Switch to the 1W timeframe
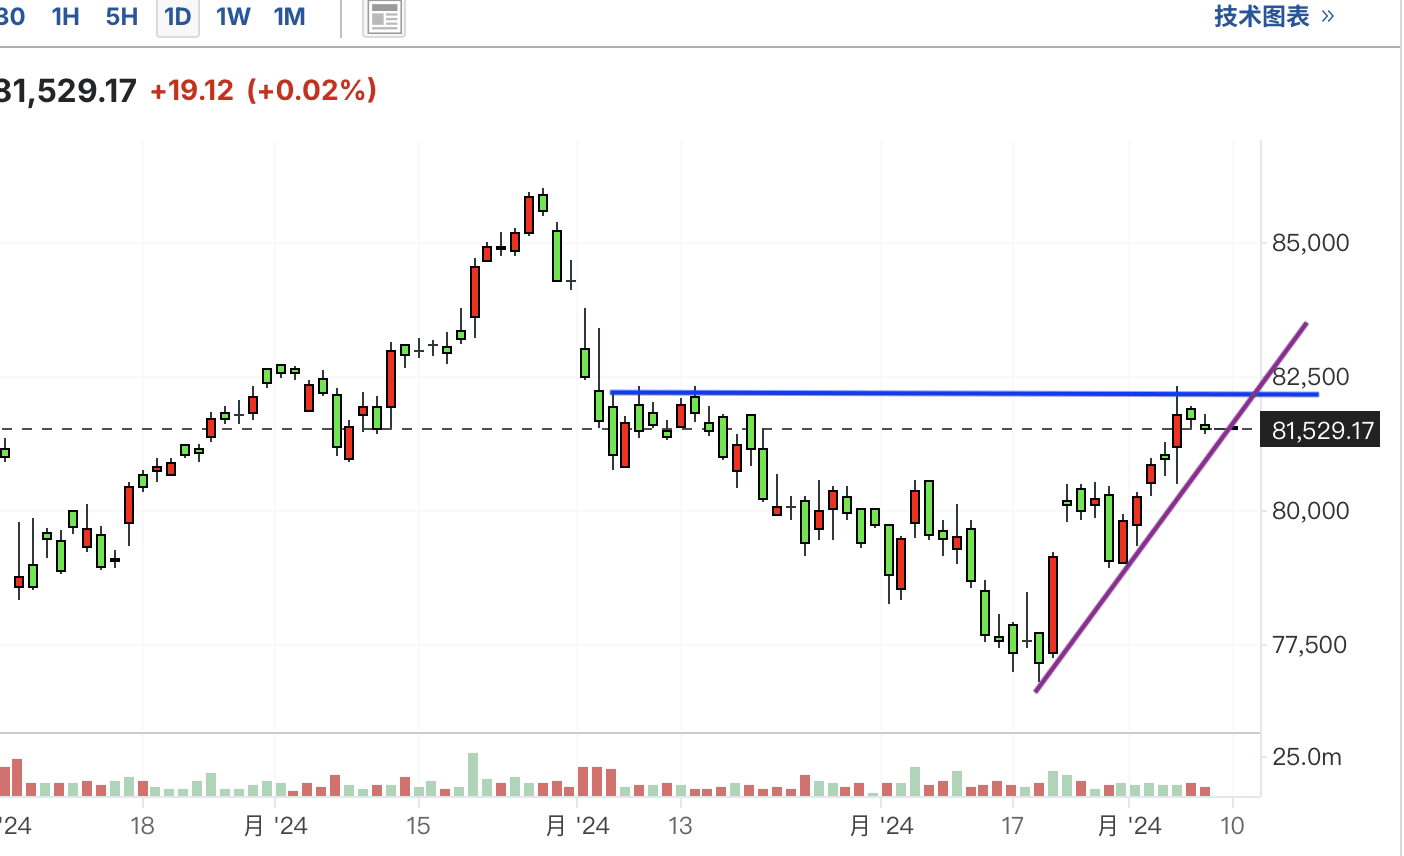 click(x=233, y=16)
